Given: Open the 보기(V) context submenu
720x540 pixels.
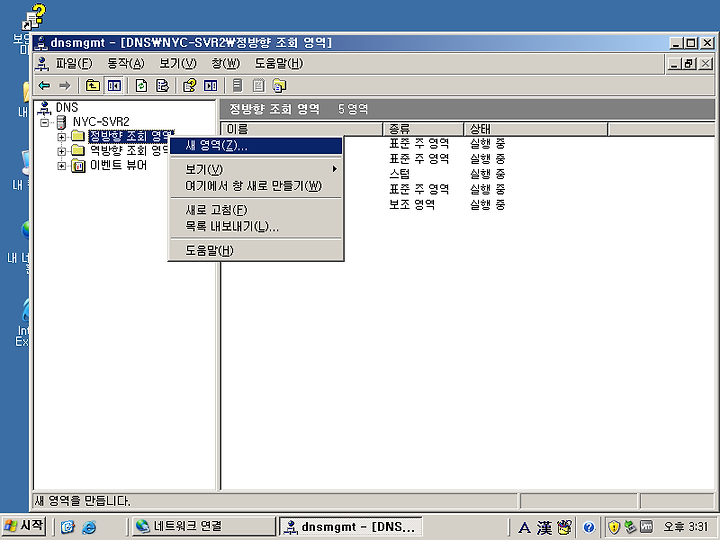Looking at the screenshot, I should pyautogui.click(x=256, y=169).
